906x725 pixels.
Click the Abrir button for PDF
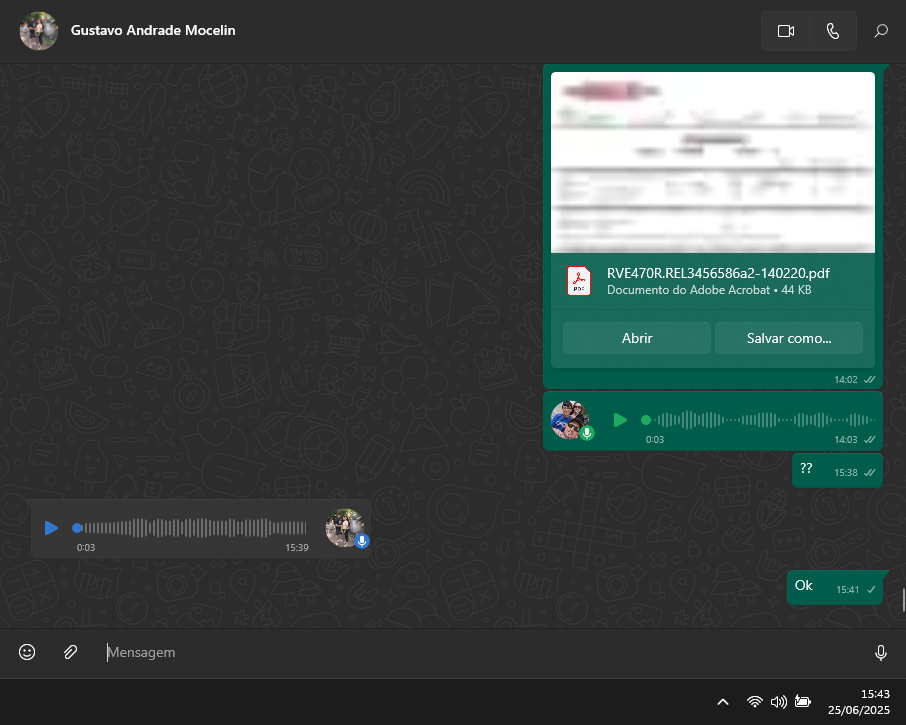[636, 338]
